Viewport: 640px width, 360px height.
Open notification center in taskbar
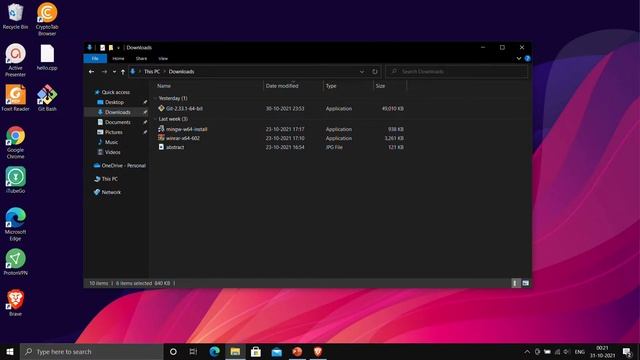[x=627, y=351]
